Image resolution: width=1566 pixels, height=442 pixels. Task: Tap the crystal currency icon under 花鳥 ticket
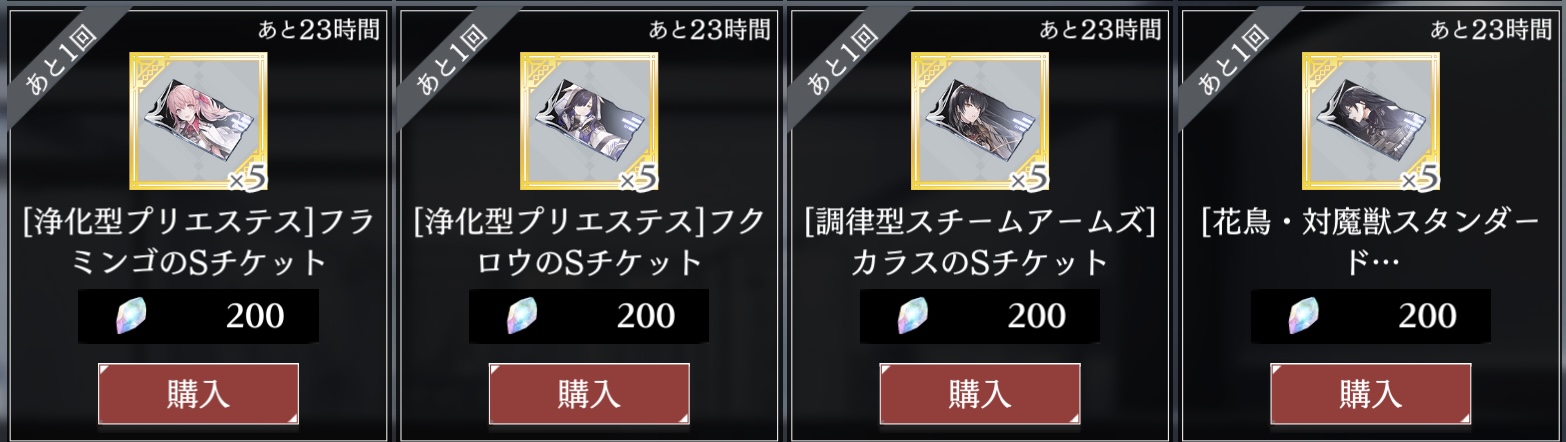click(x=1296, y=315)
